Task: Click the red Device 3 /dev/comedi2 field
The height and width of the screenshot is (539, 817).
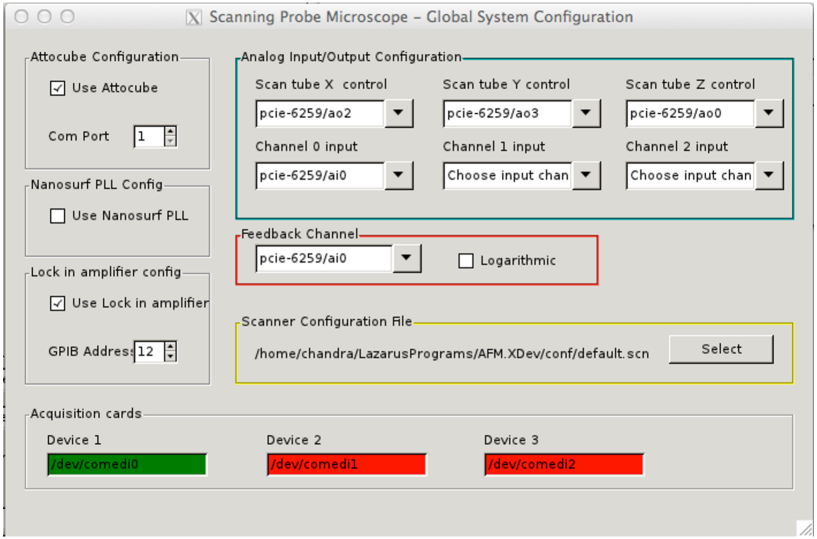Action: pos(564,464)
